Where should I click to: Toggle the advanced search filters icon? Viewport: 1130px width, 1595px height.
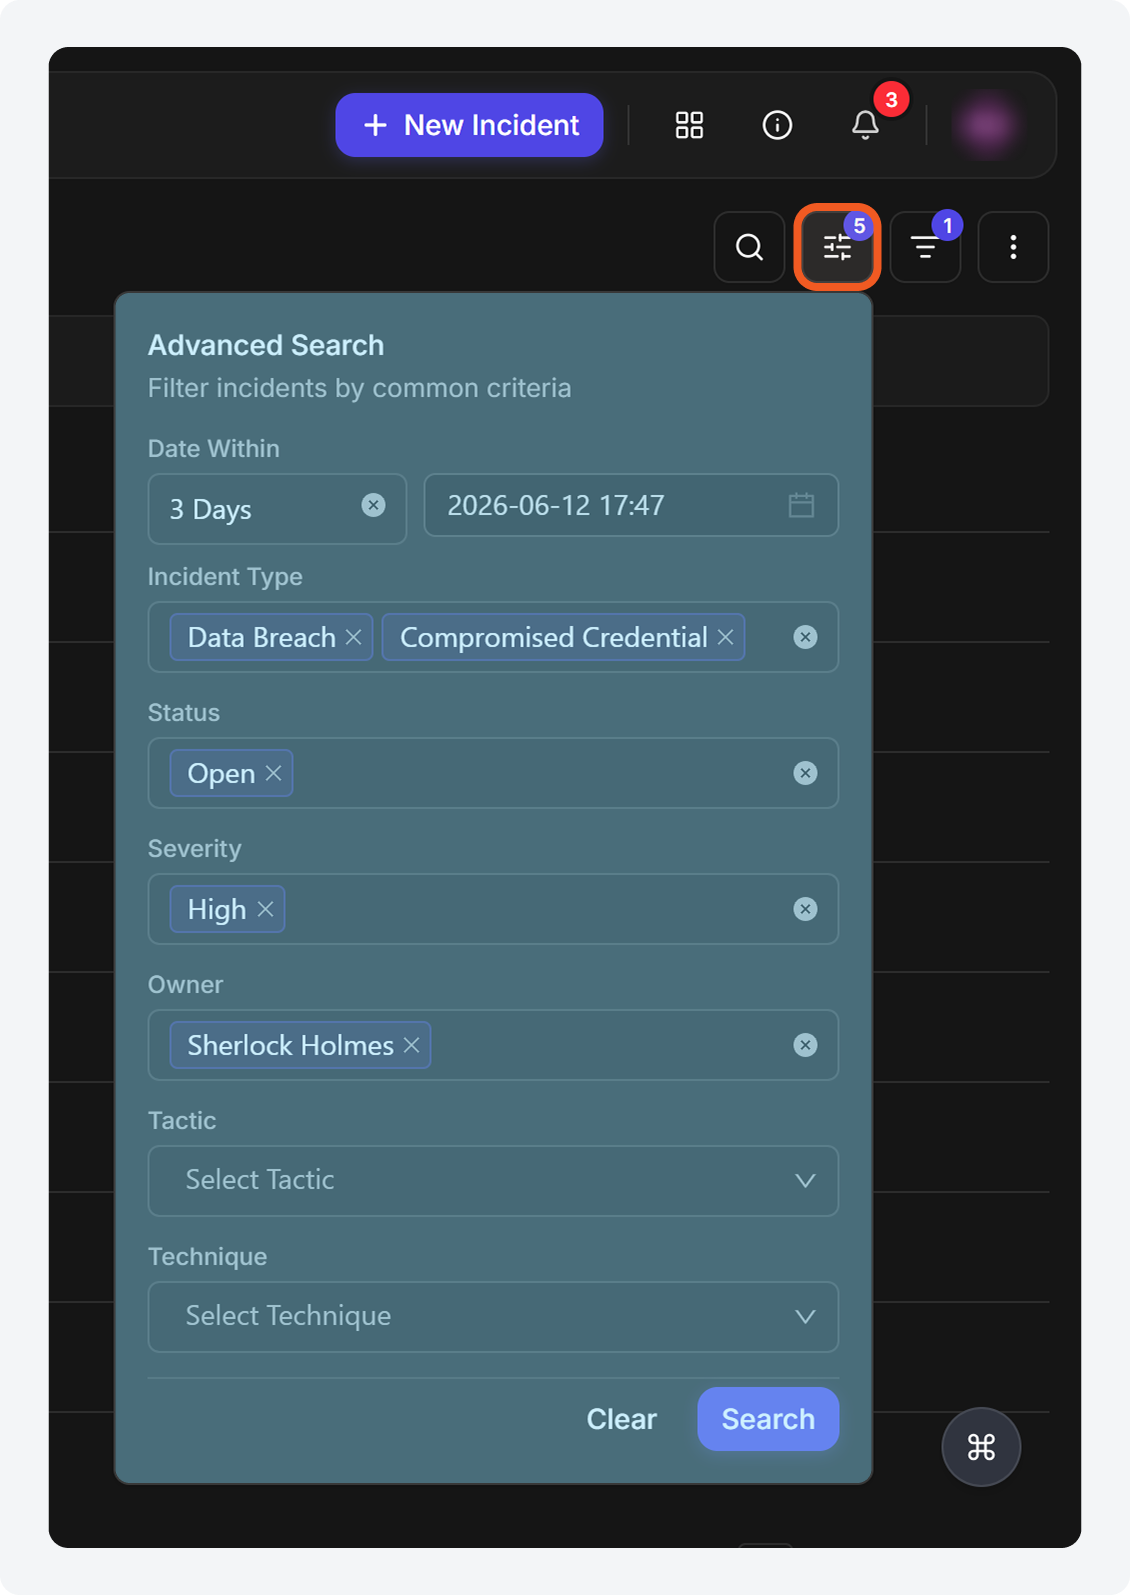click(x=837, y=247)
